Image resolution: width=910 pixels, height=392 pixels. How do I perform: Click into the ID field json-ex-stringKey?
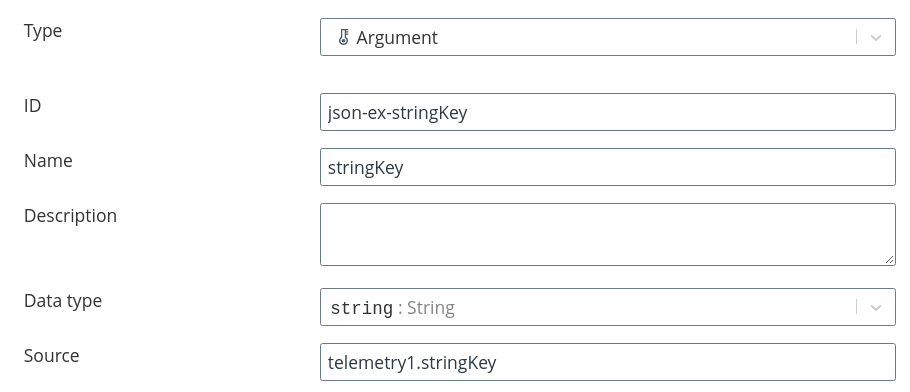click(608, 112)
